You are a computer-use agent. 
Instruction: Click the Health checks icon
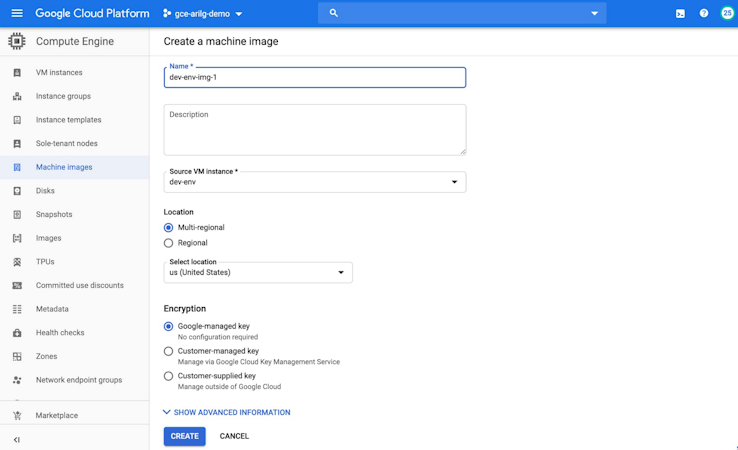pyautogui.click(x=17, y=333)
